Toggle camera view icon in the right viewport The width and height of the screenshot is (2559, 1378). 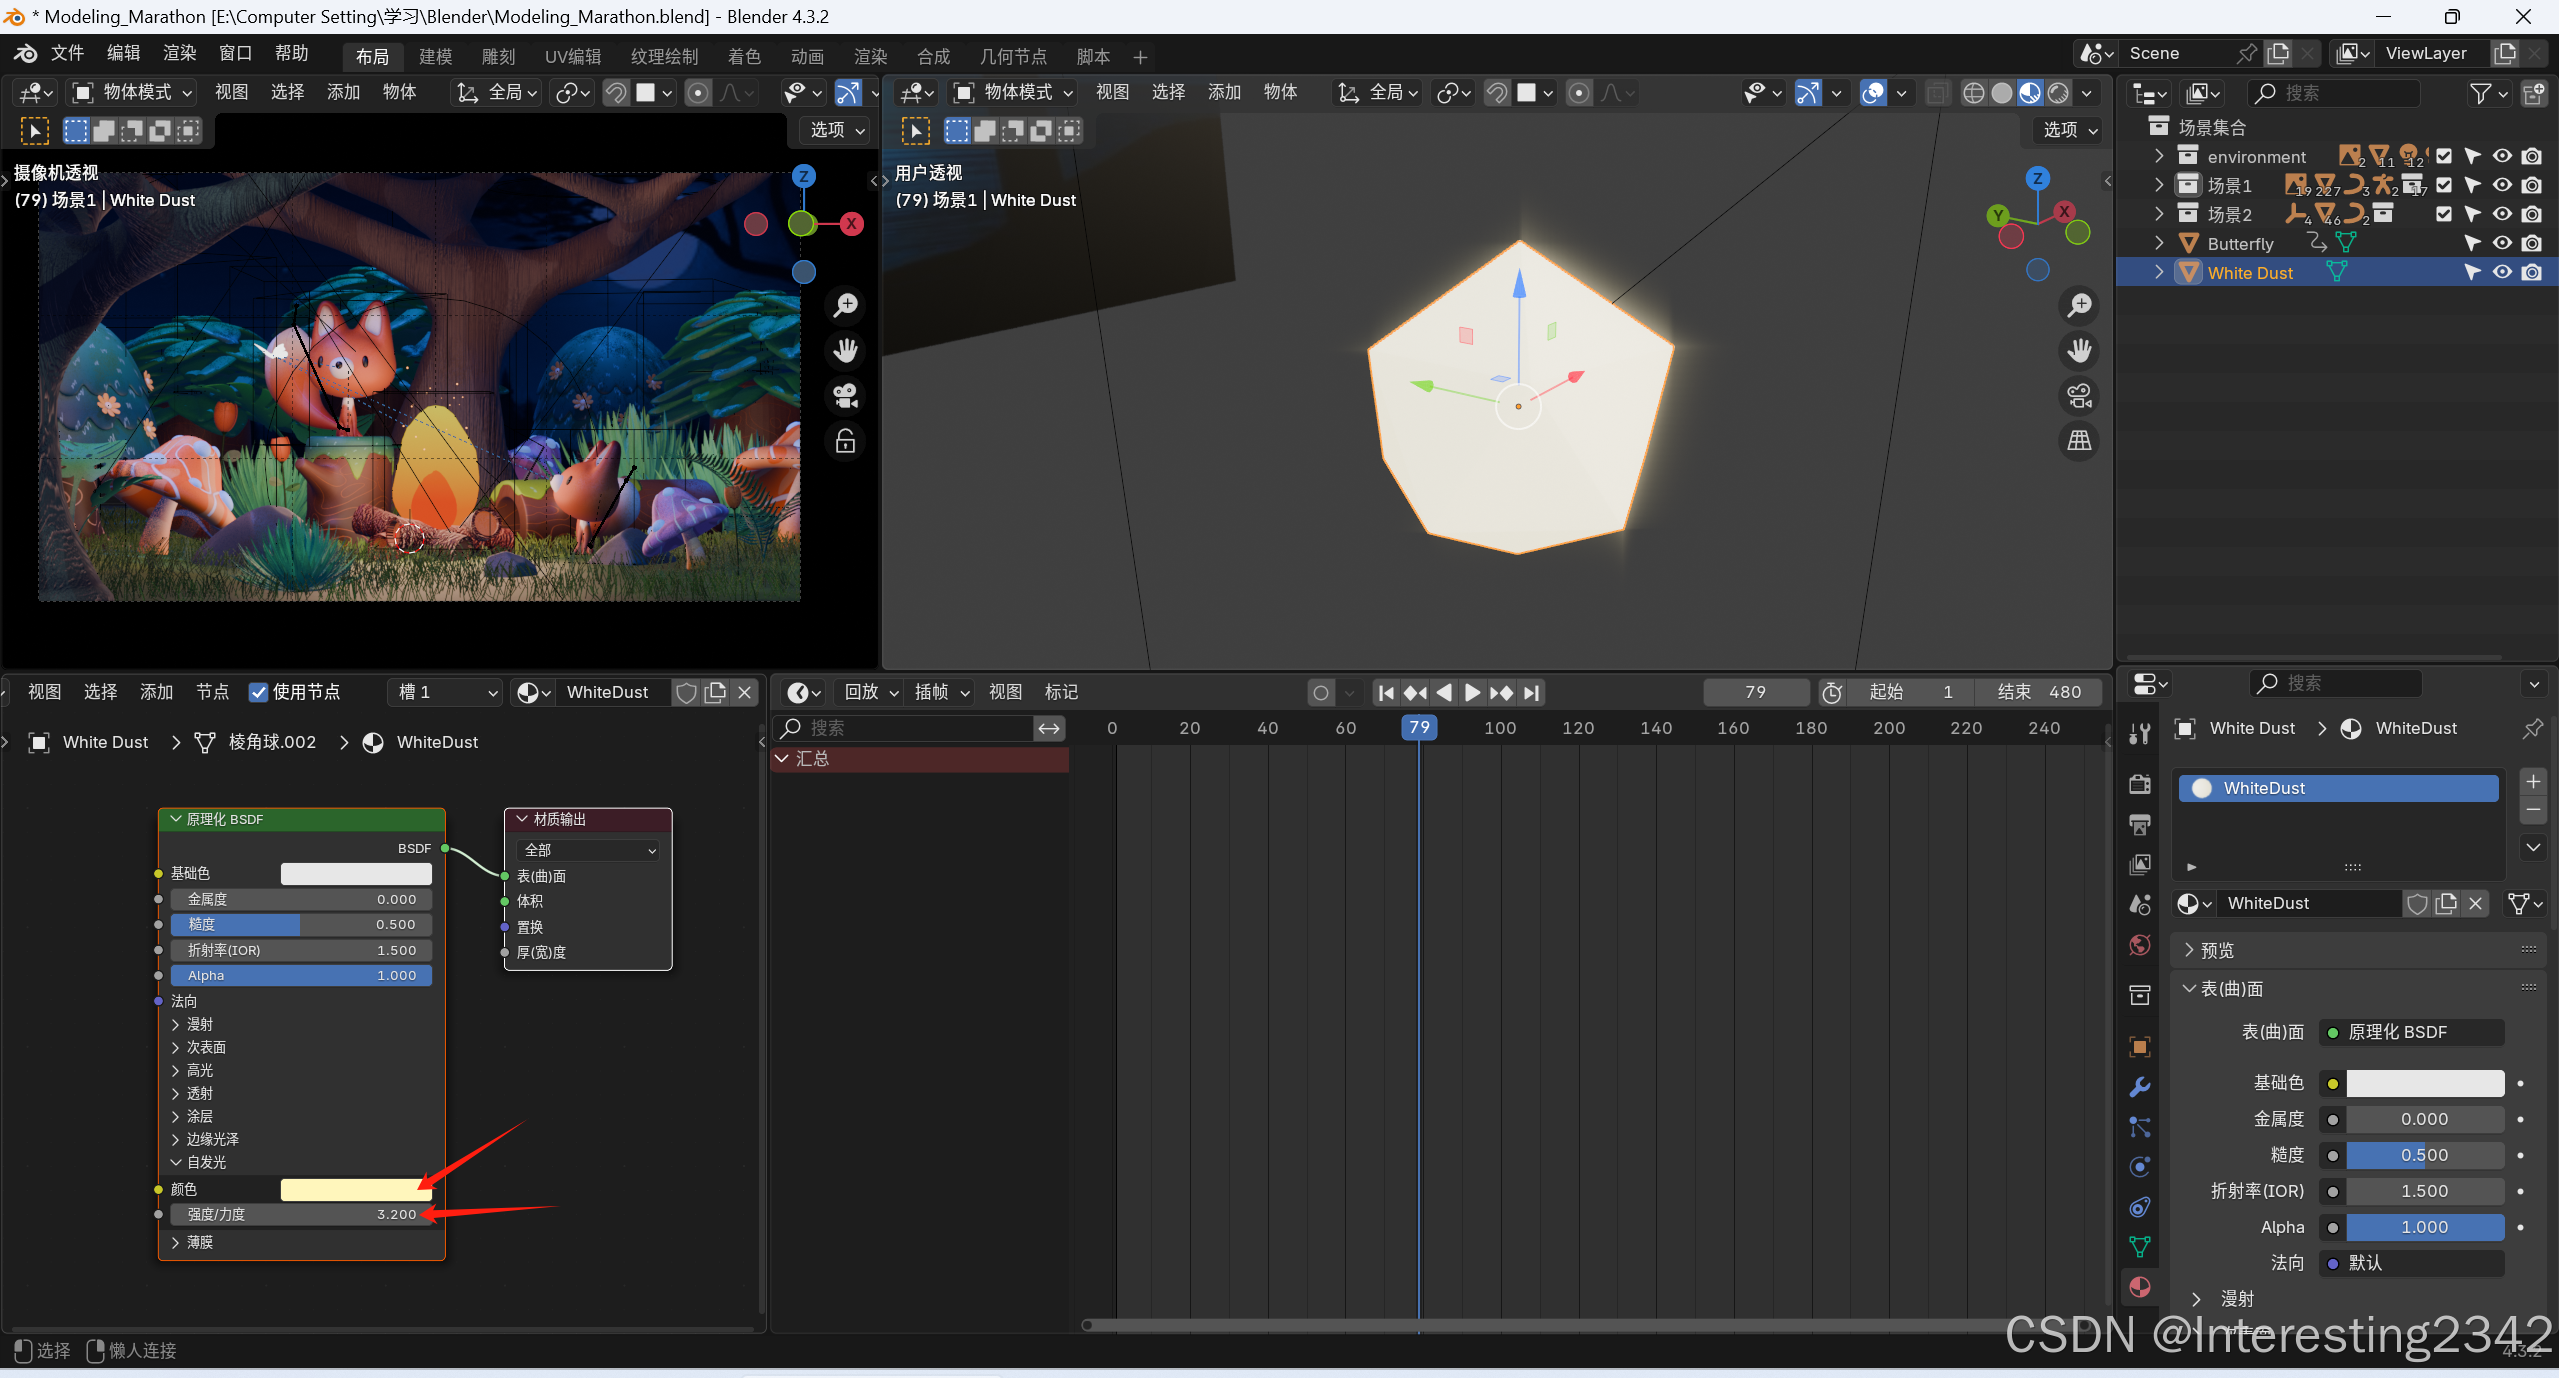coord(2080,396)
